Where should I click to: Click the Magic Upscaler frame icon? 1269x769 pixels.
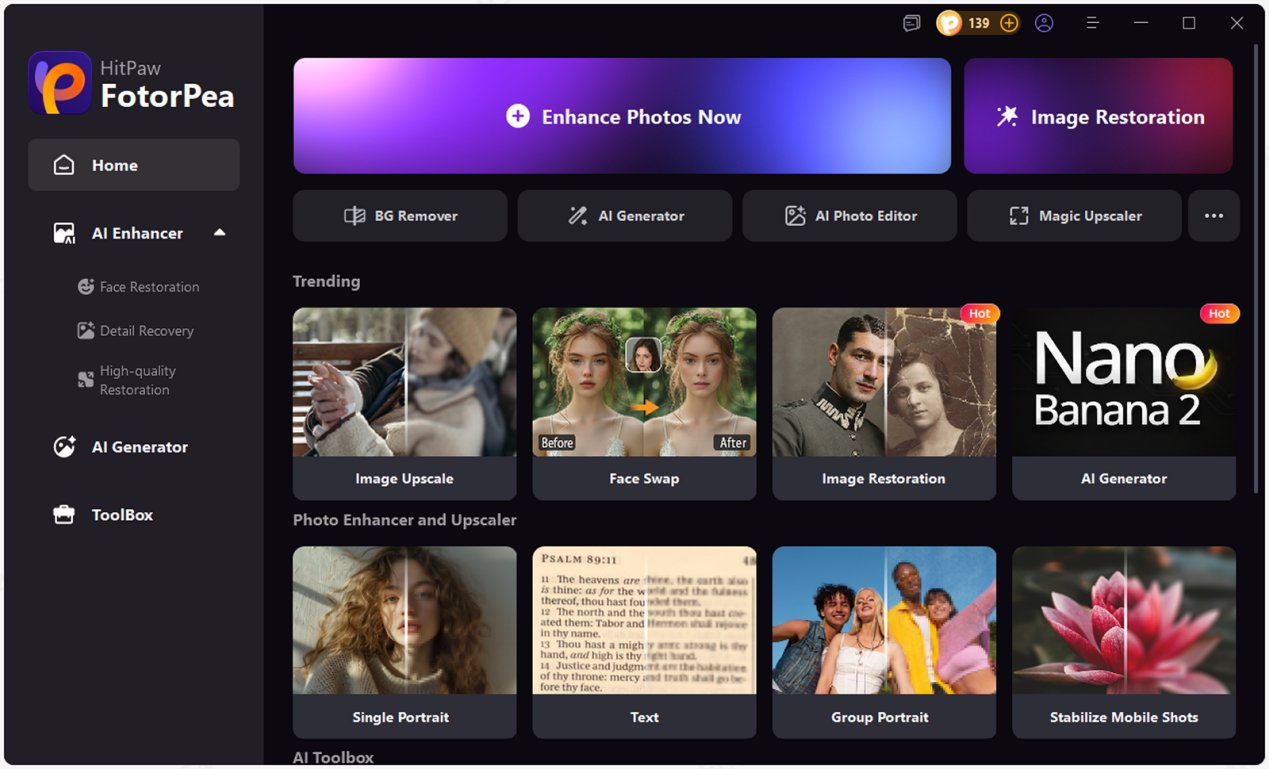pos(1019,216)
